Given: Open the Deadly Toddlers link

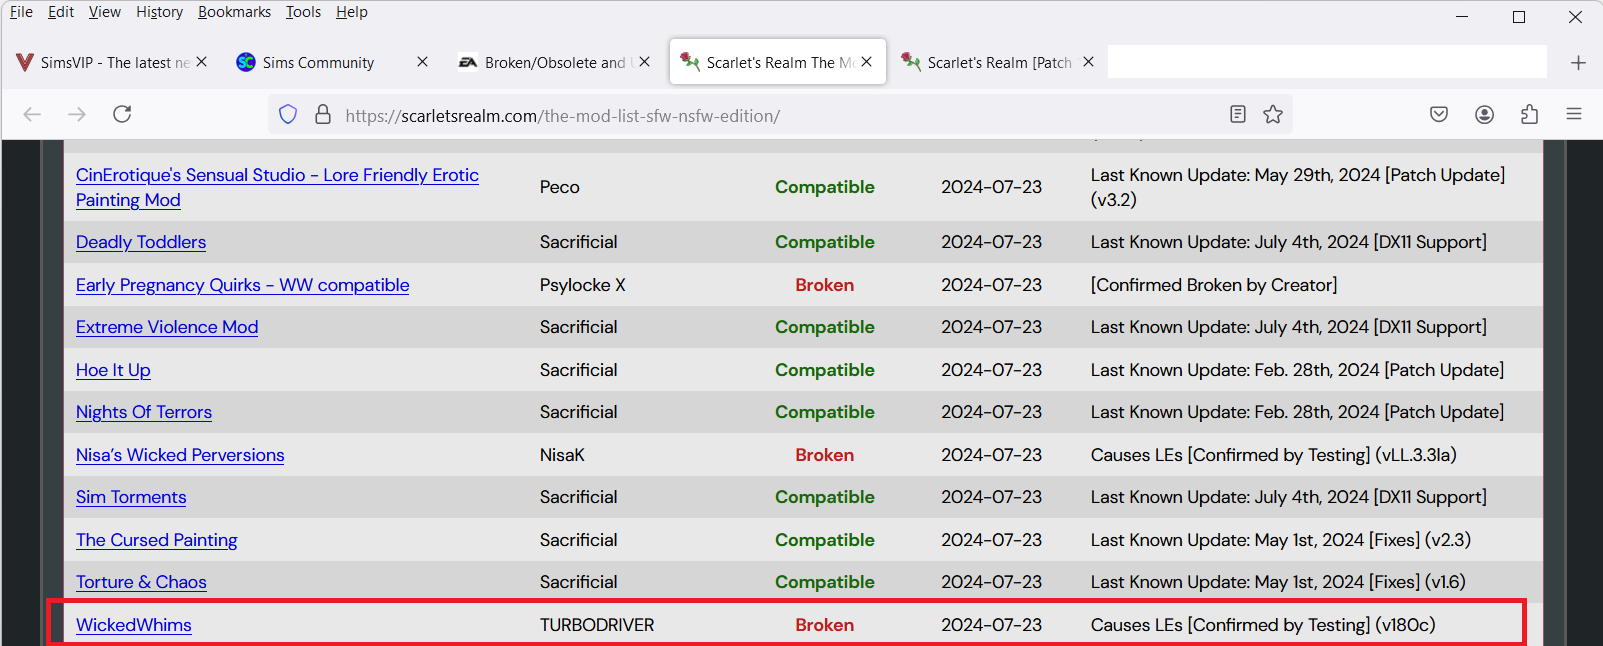Looking at the screenshot, I should click(x=141, y=242).
